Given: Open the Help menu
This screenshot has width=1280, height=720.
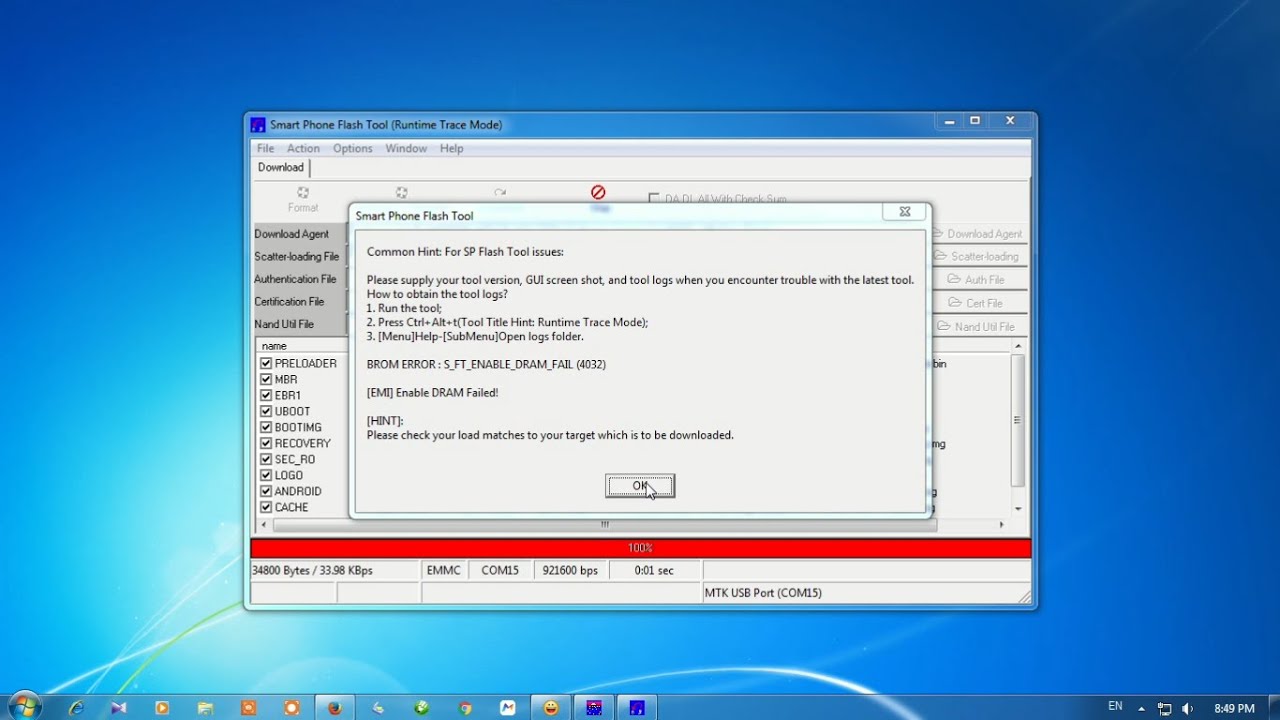Looking at the screenshot, I should 451,148.
